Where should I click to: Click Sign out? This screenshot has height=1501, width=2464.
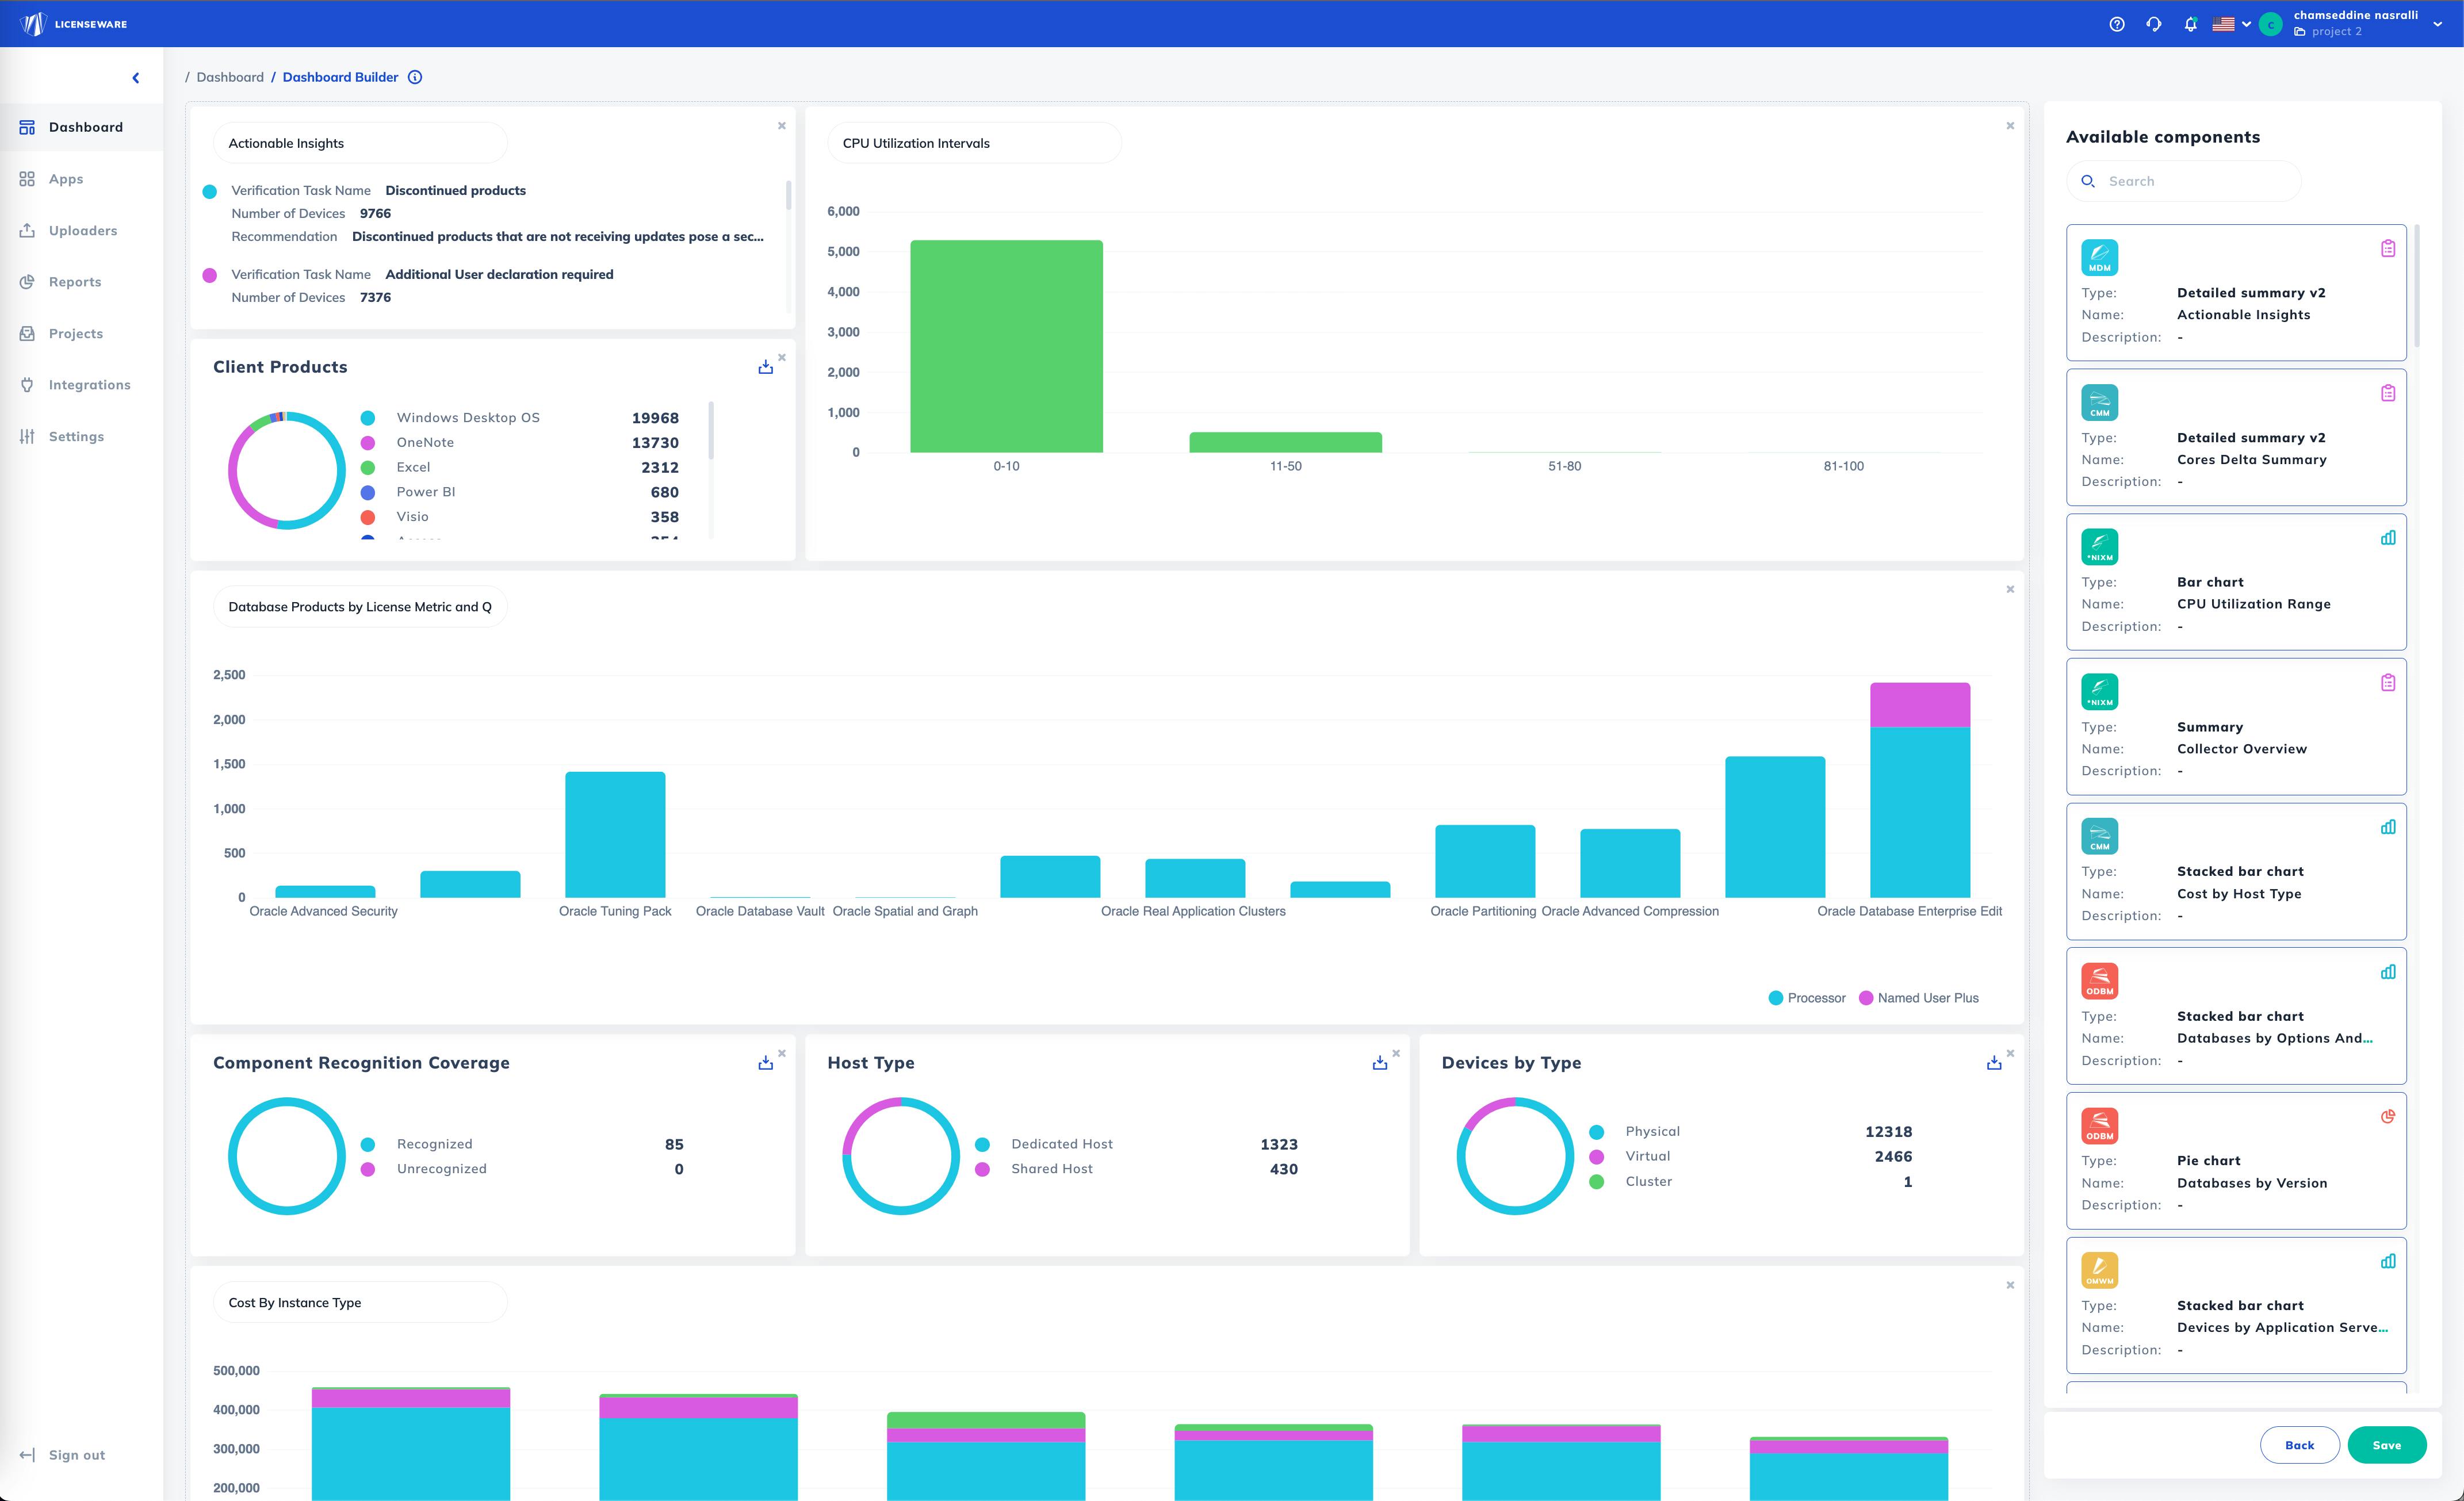tap(62, 1455)
